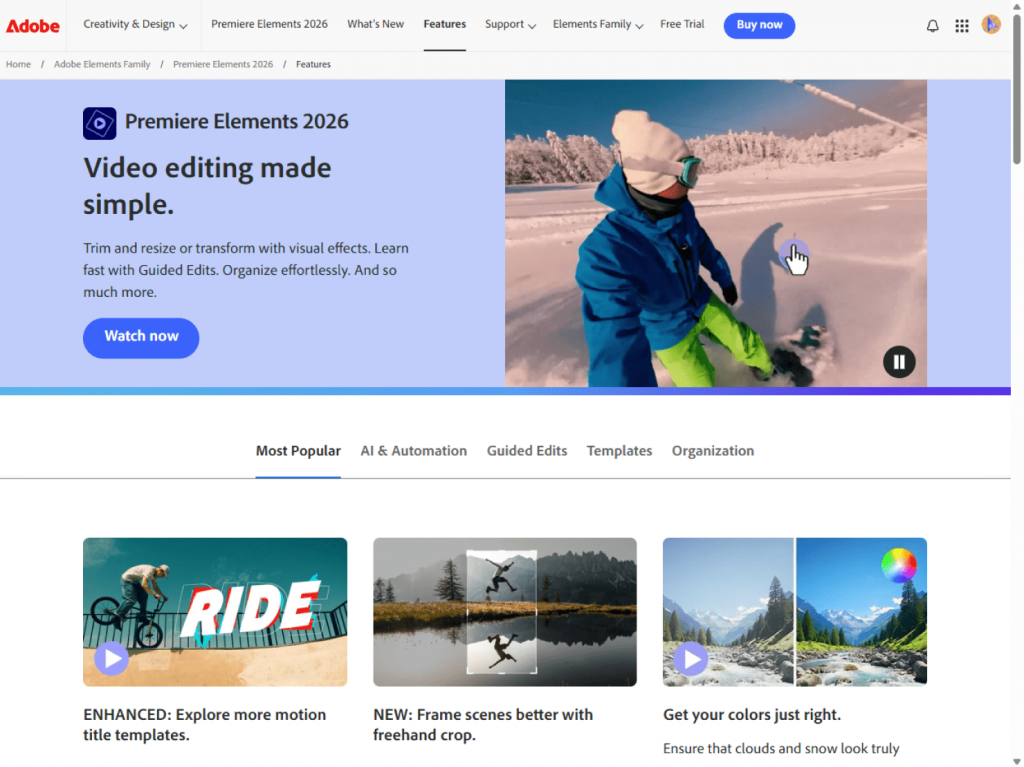
Task: Open Premiere Elements 2026 nav item
Action: tap(269, 24)
